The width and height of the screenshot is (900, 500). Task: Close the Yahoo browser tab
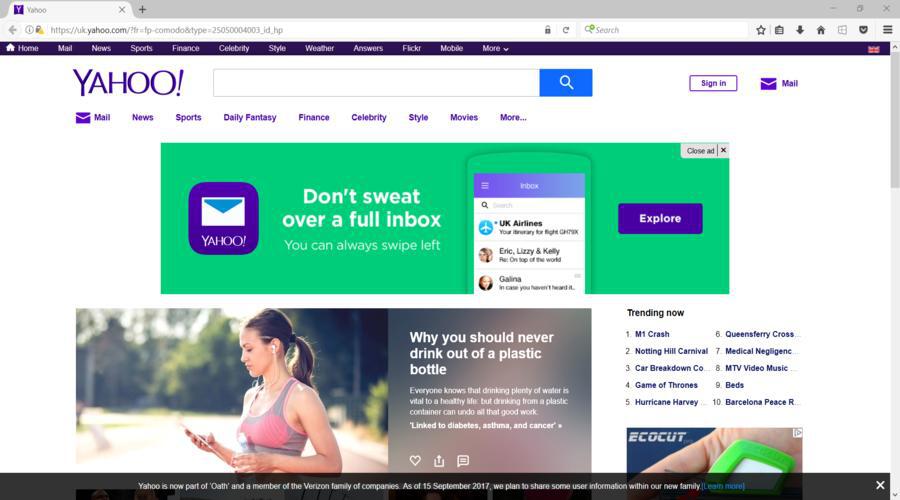[x=122, y=10]
